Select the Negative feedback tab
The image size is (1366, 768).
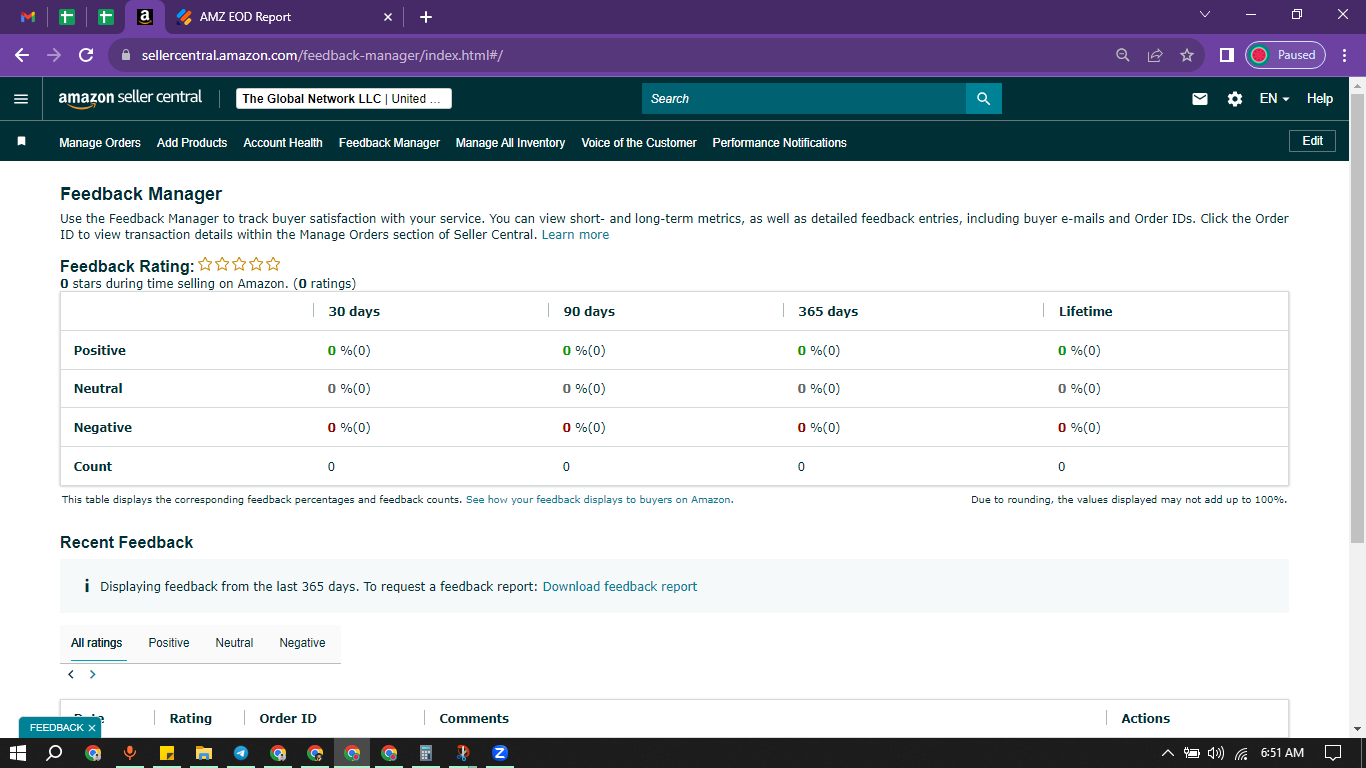click(x=302, y=643)
